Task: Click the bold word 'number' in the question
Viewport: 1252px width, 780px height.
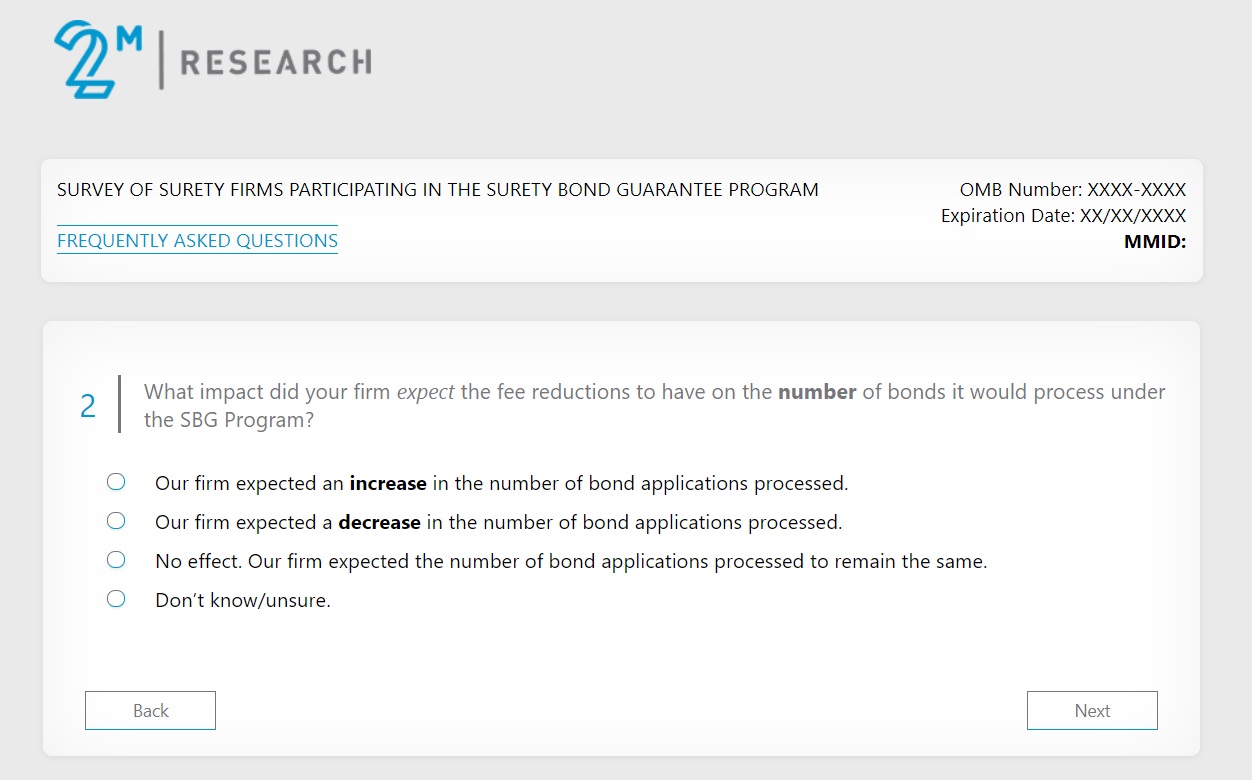Action: pos(816,392)
